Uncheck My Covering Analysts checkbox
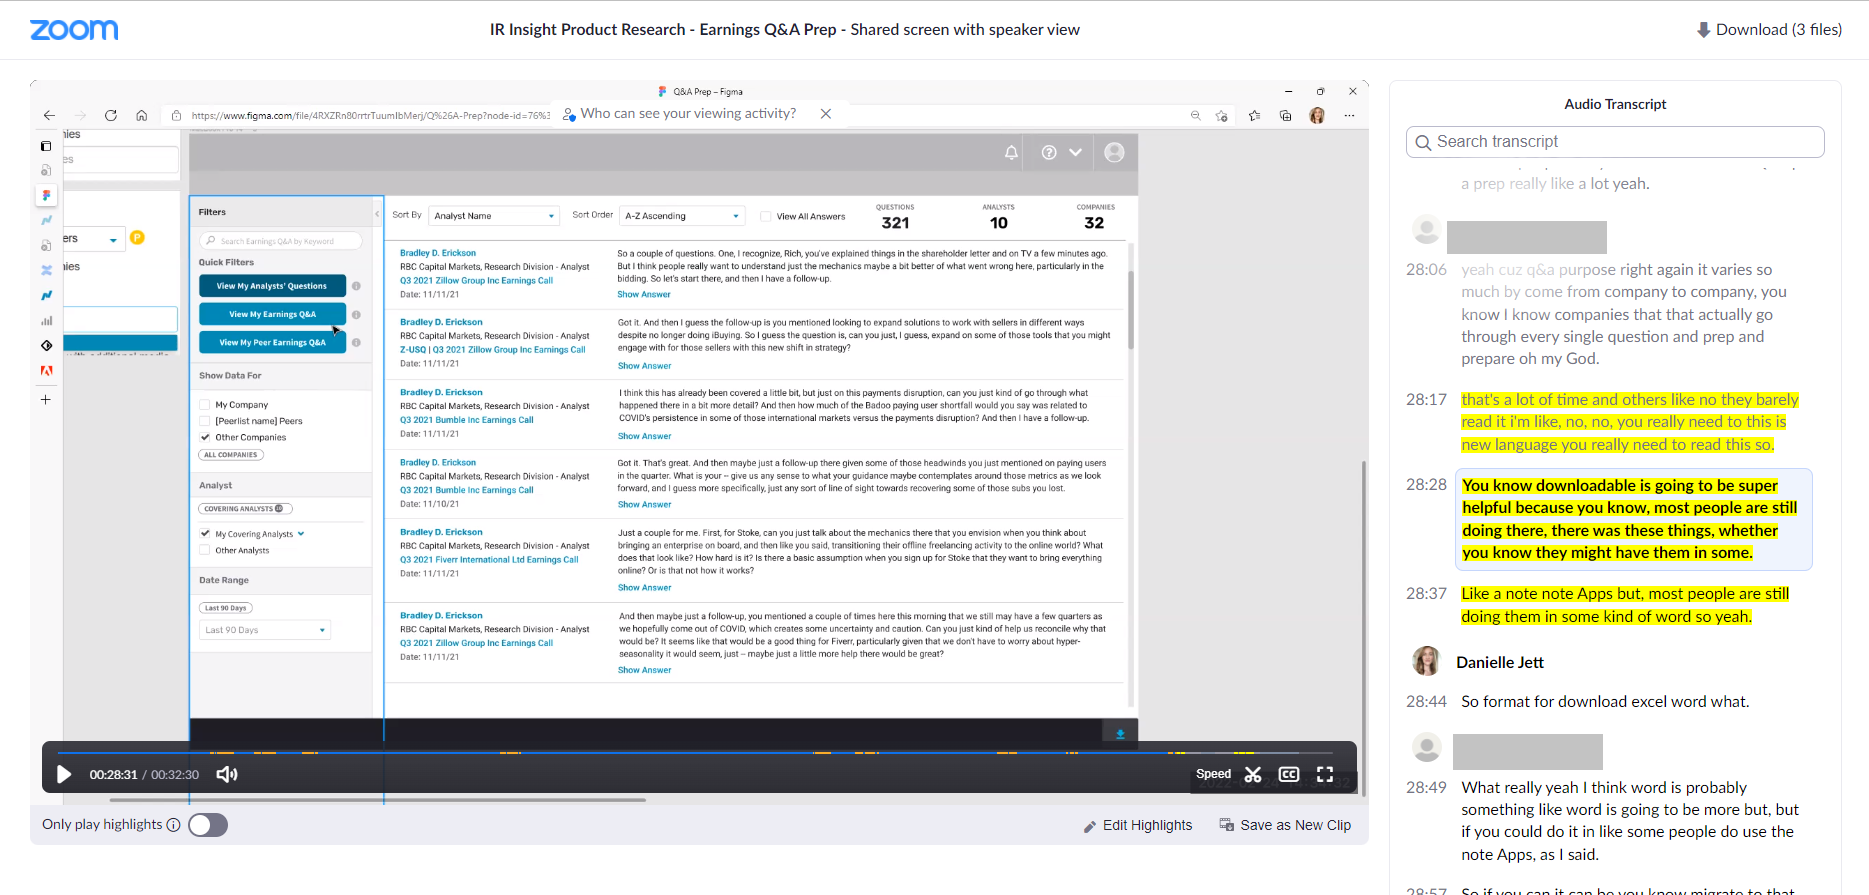This screenshot has height=895, width=1869. click(205, 534)
